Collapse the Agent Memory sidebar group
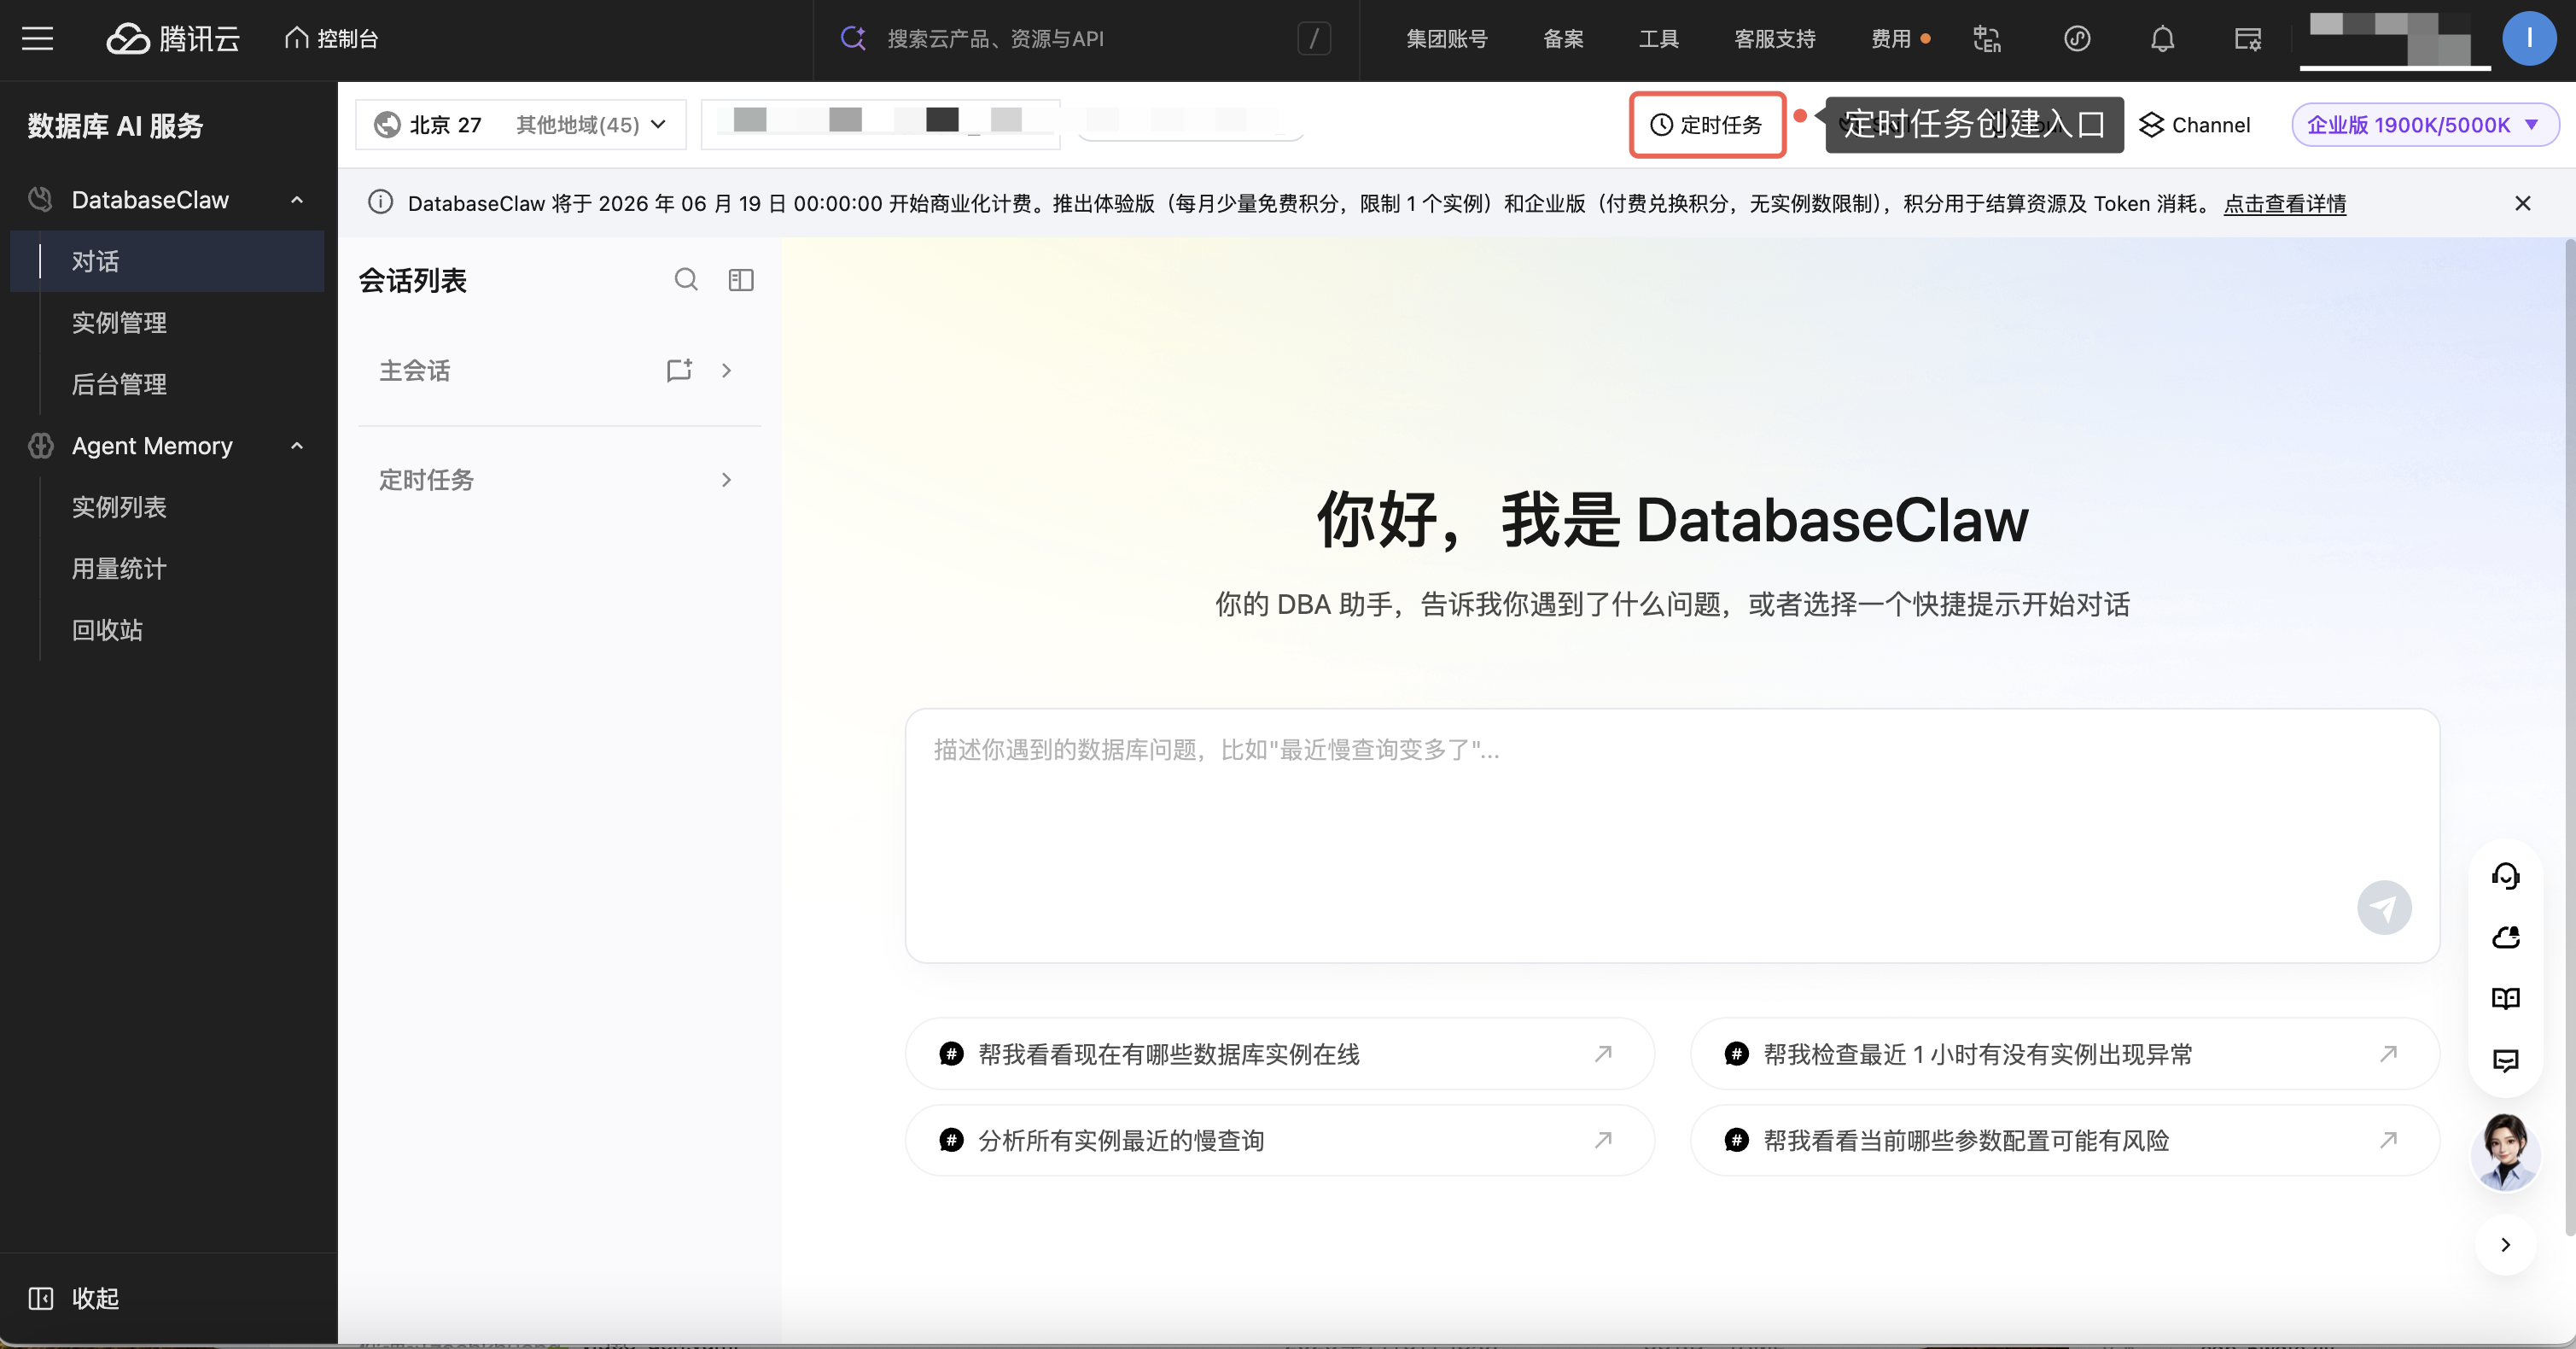This screenshot has height=1349, width=2576. (297, 446)
